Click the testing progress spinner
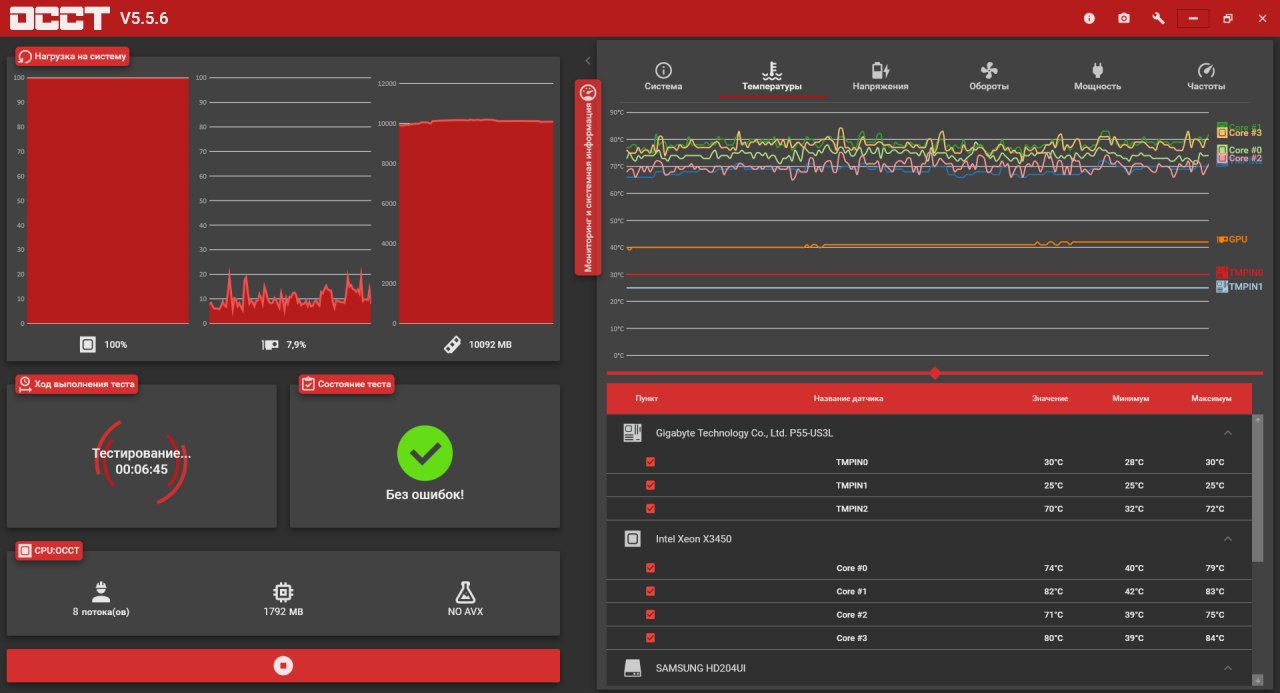Screen dimensions: 1280x693 141,461
